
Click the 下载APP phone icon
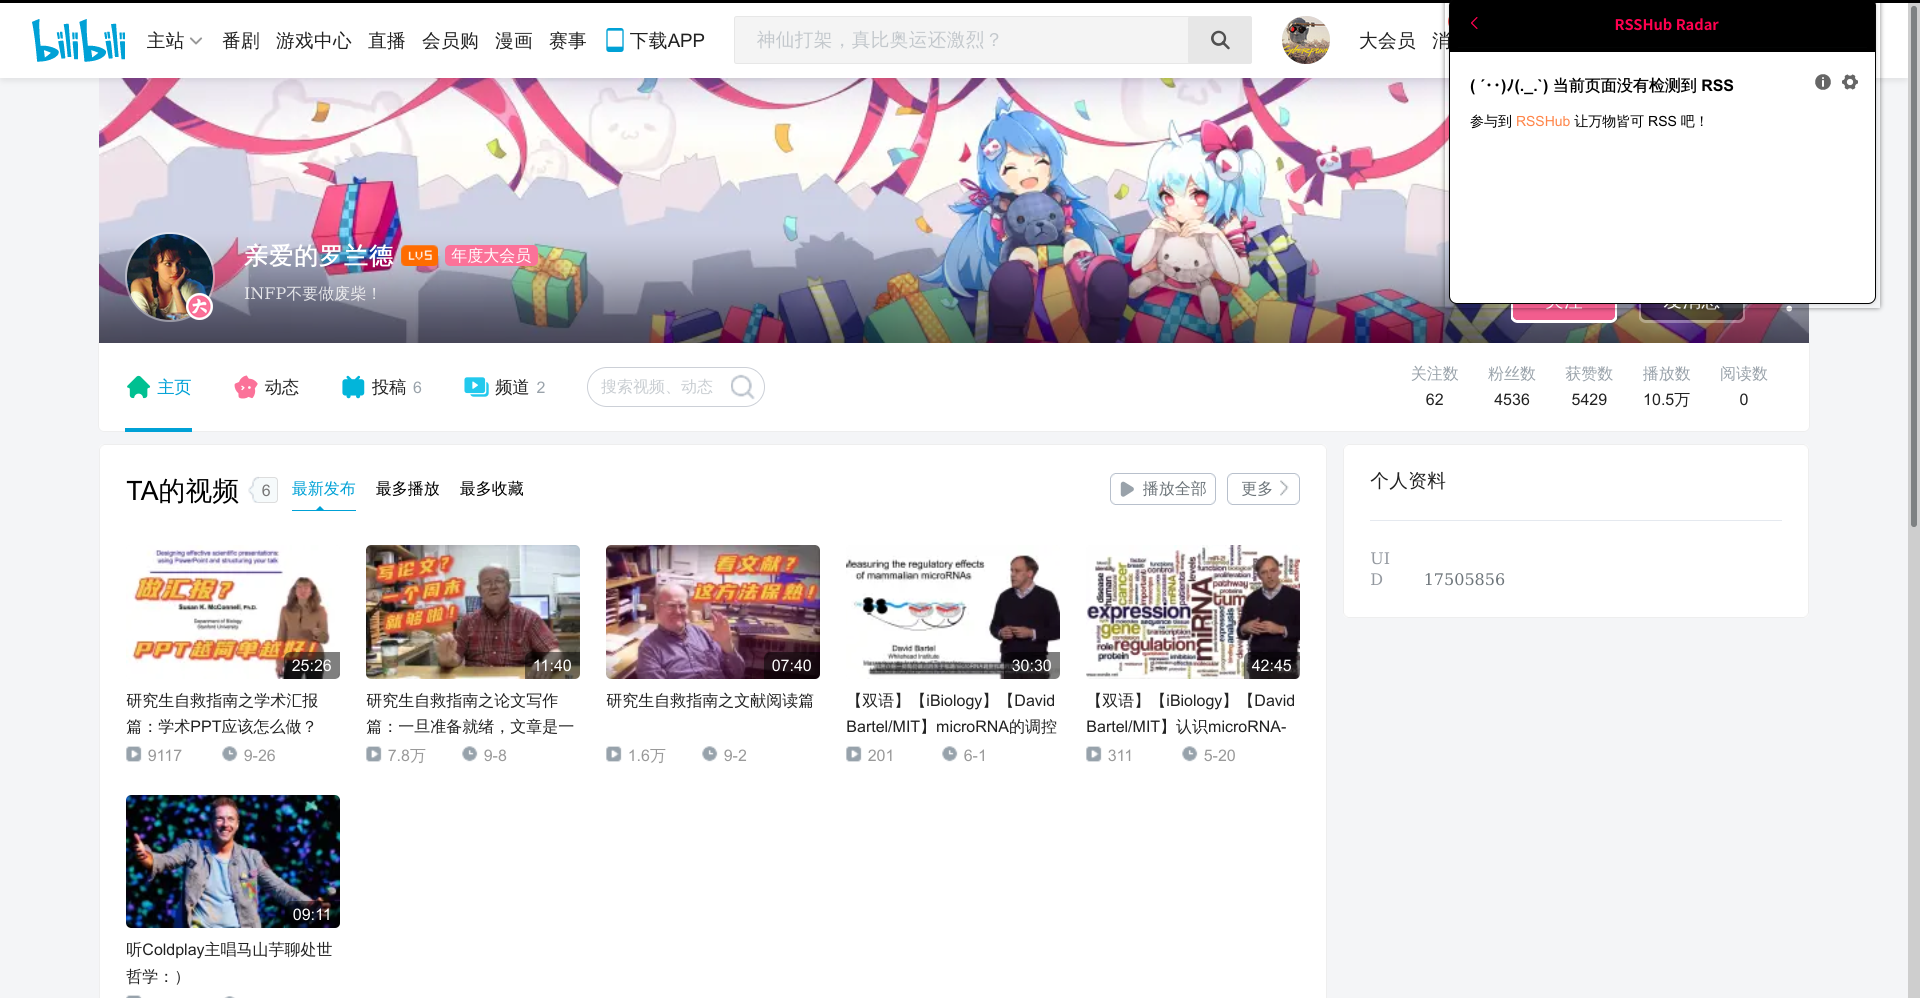tap(614, 40)
